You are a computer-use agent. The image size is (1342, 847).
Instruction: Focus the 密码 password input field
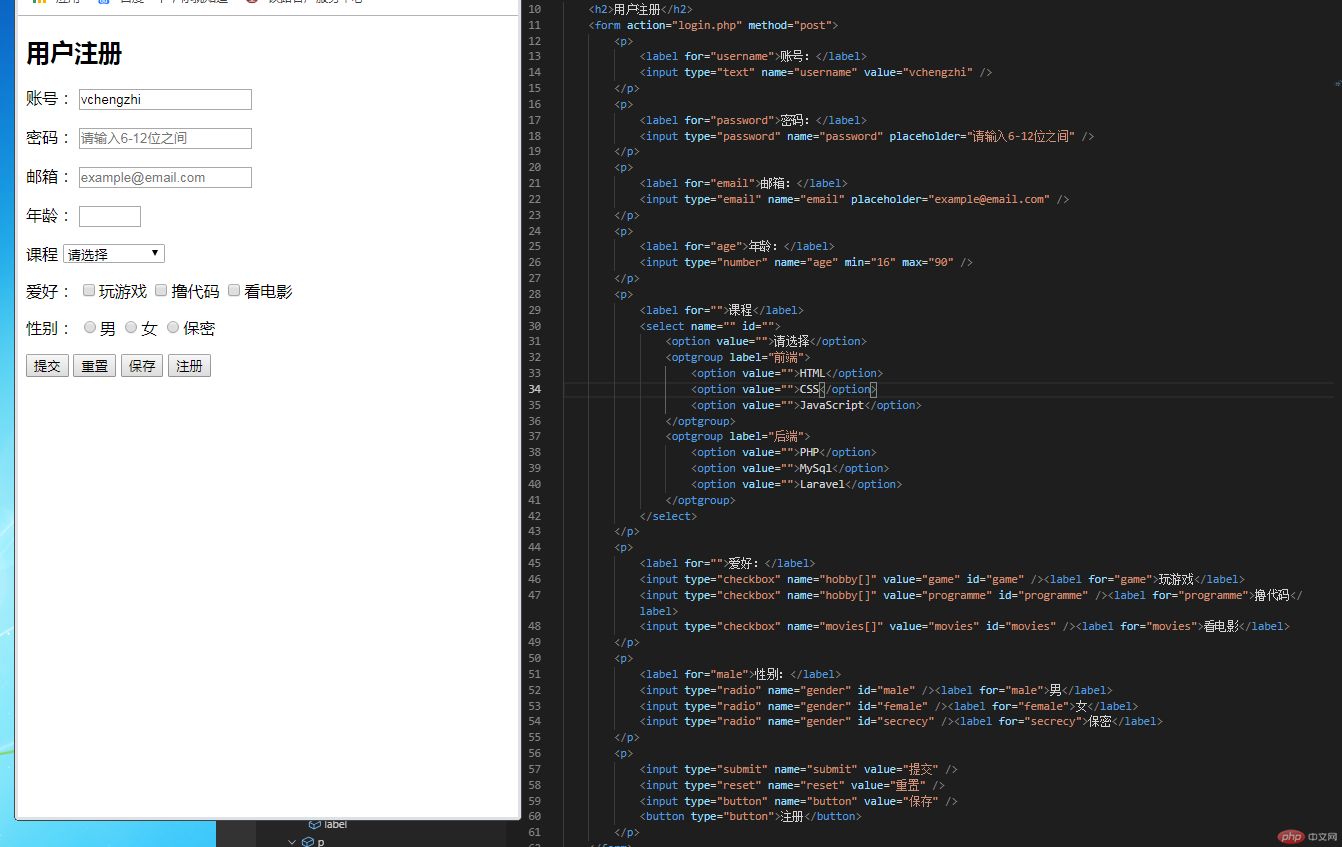pos(165,138)
